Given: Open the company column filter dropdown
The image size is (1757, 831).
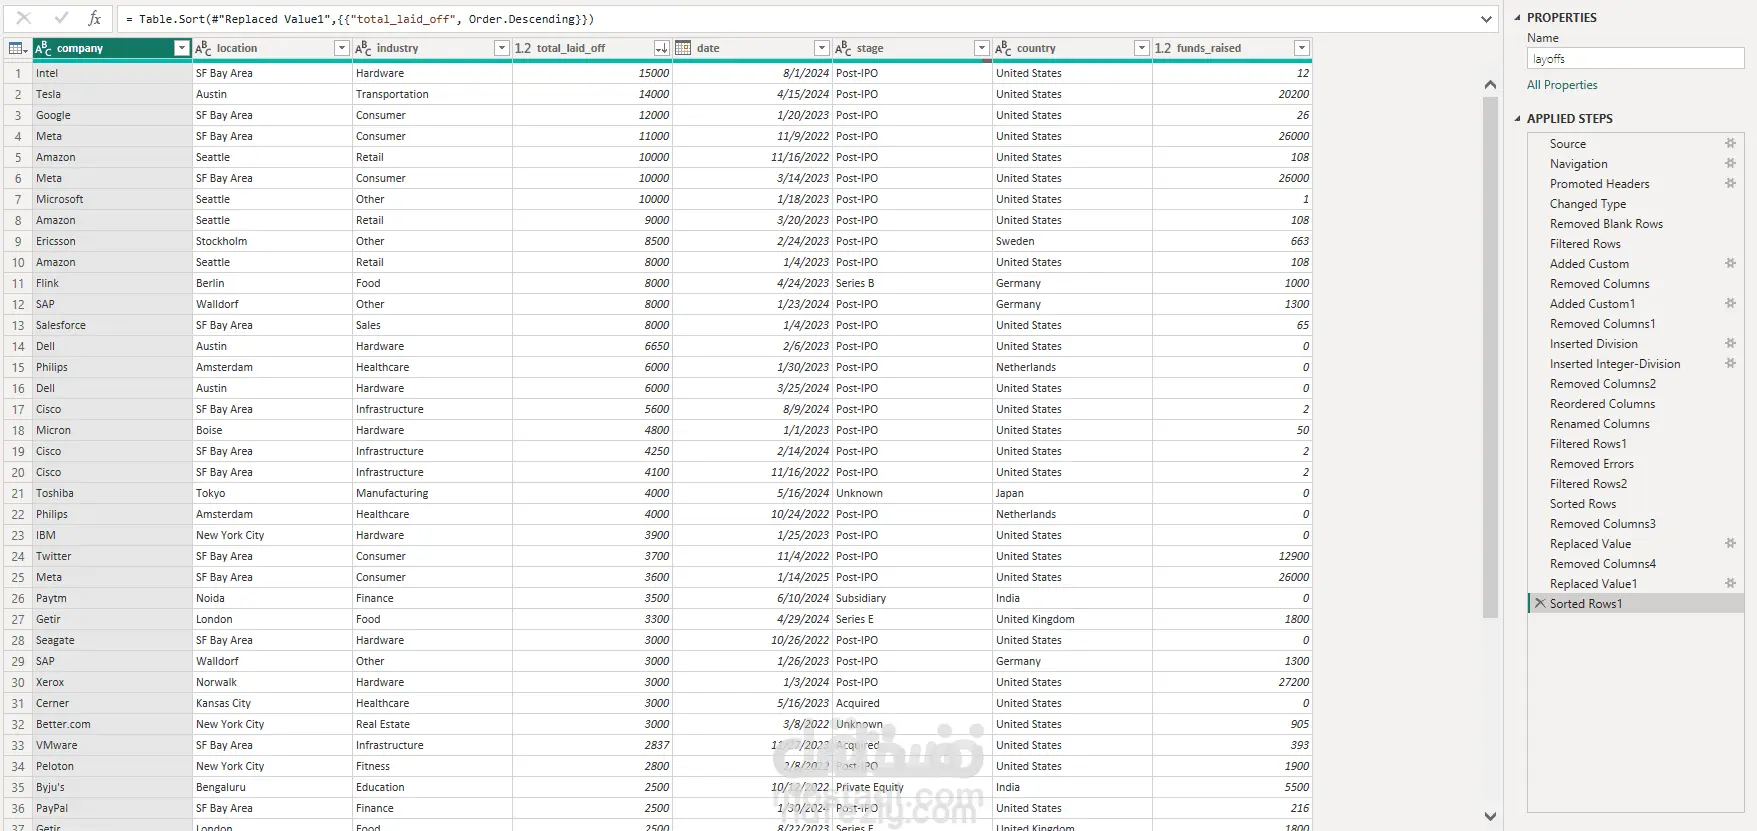Looking at the screenshot, I should (x=181, y=48).
